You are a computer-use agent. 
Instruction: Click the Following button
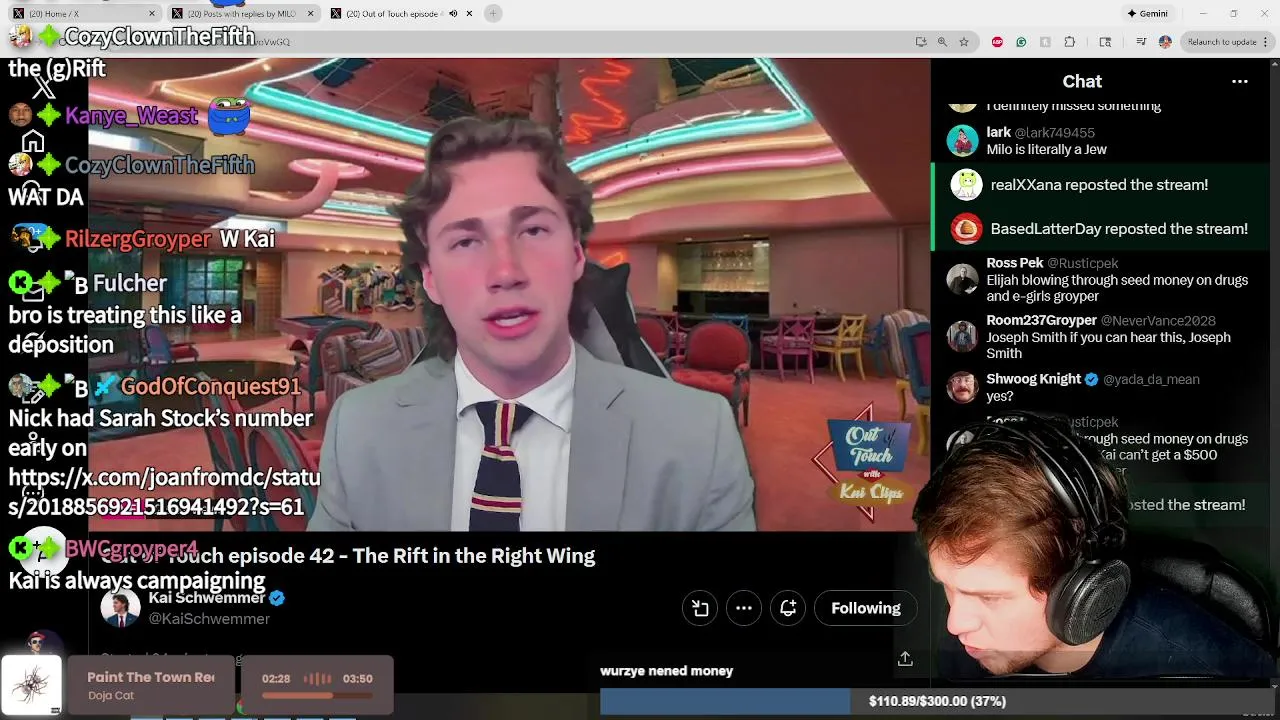866,608
